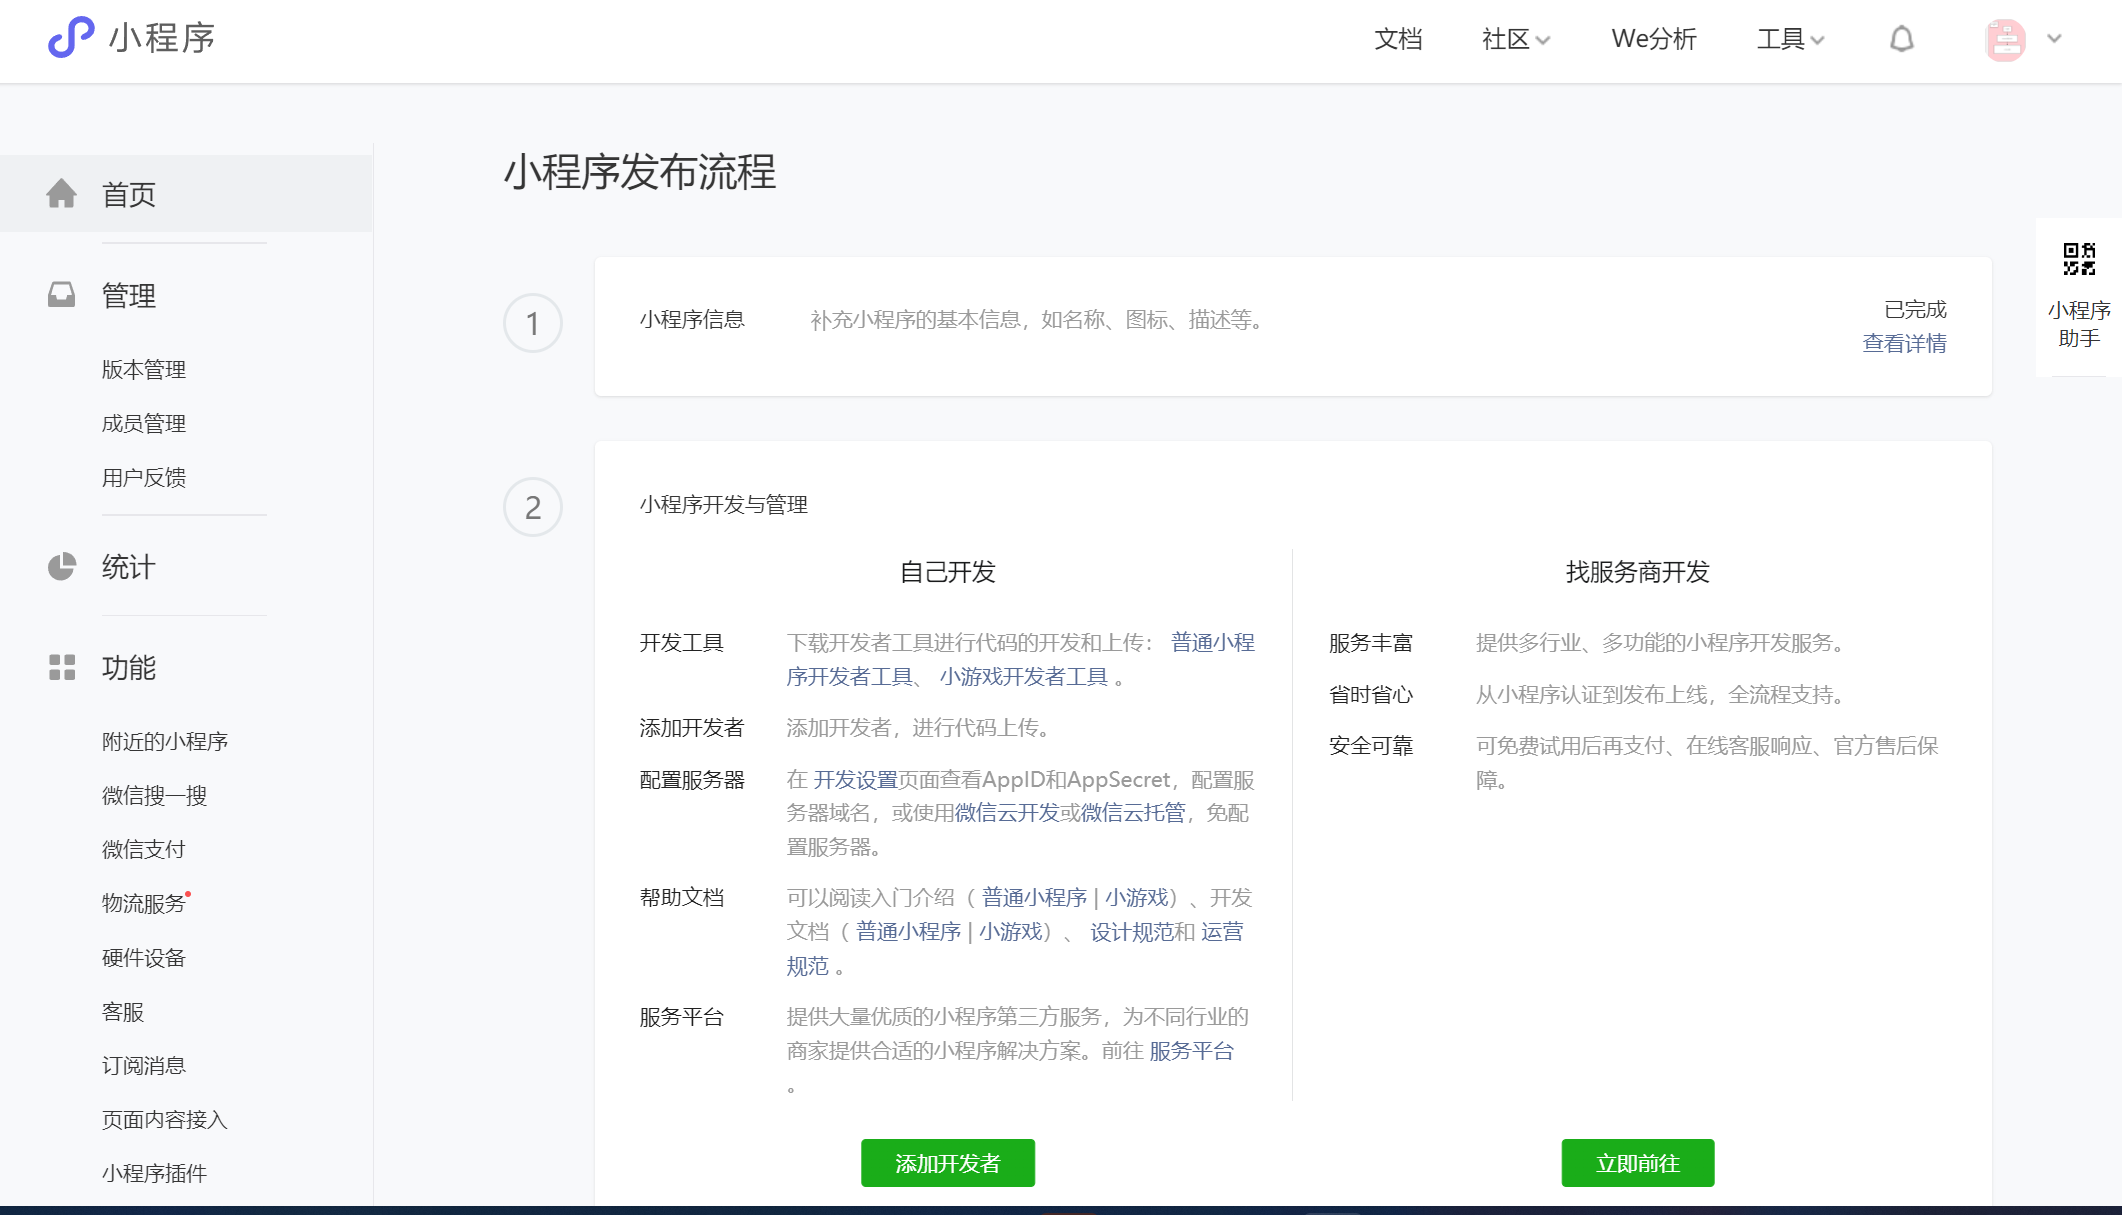Click the home icon beside 首页

(x=62, y=194)
